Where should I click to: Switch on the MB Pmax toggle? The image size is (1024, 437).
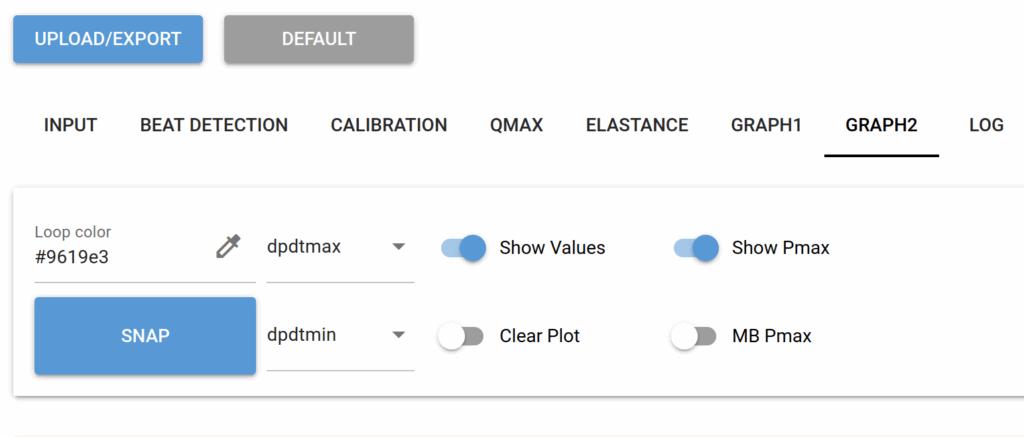tap(694, 336)
